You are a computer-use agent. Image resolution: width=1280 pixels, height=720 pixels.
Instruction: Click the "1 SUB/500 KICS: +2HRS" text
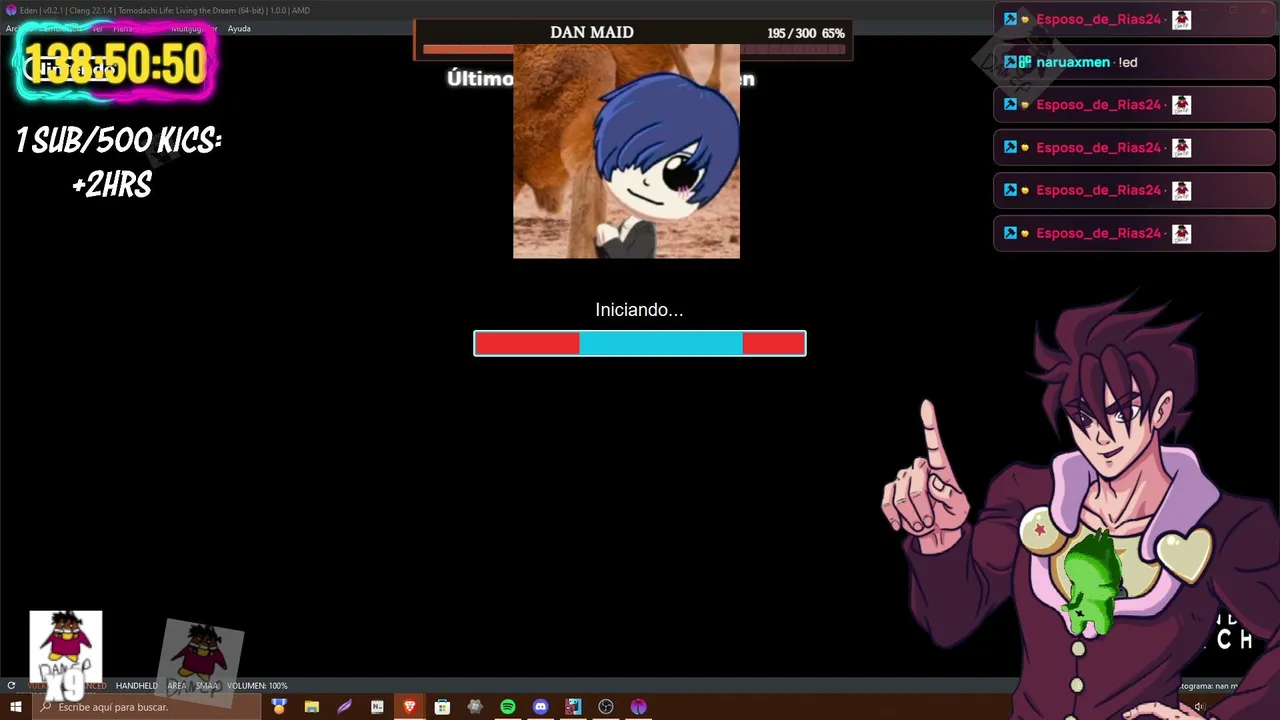118,162
